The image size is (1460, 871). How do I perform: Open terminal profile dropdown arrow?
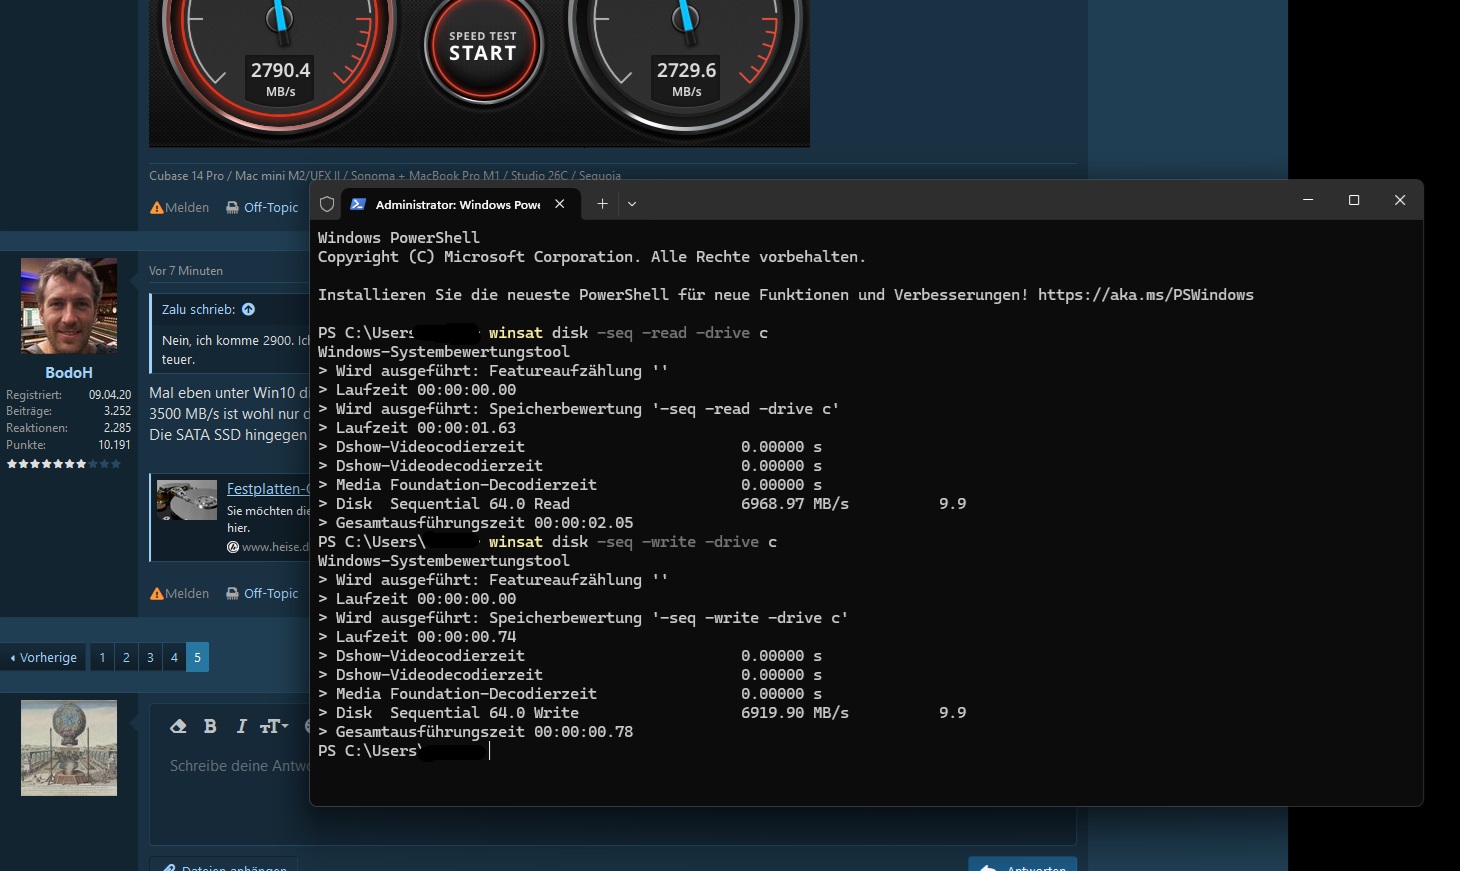coord(632,204)
